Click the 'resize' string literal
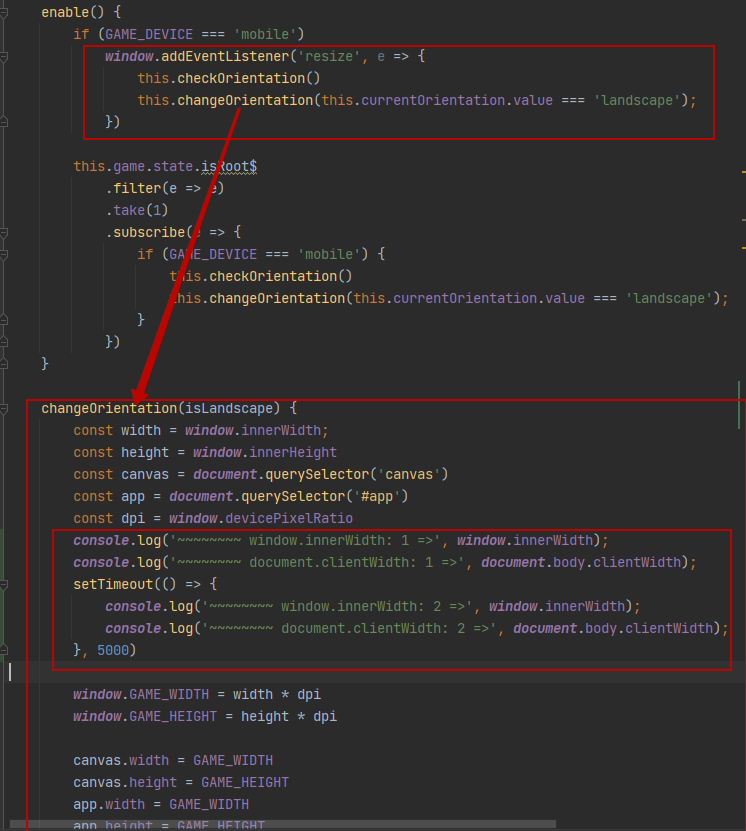746x831 pixels. click(329, 56)
